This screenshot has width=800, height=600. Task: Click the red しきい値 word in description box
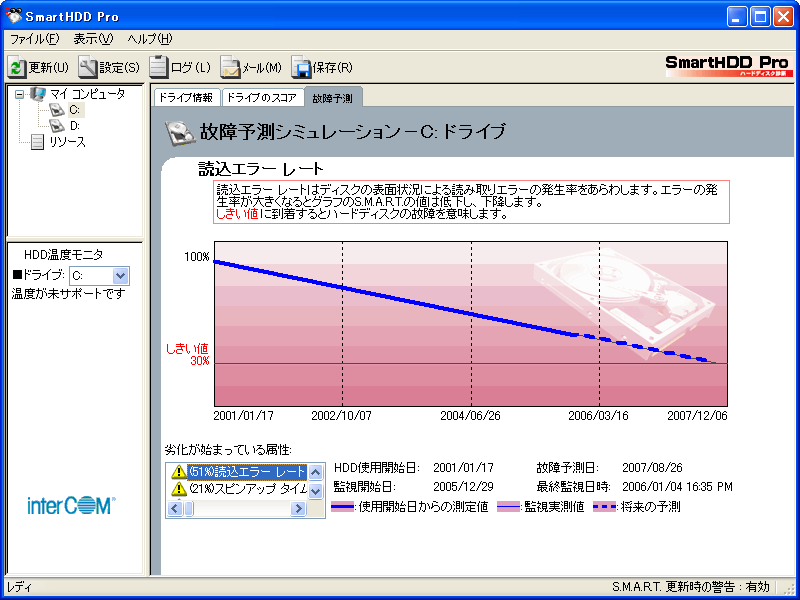(x=237, y=214)
